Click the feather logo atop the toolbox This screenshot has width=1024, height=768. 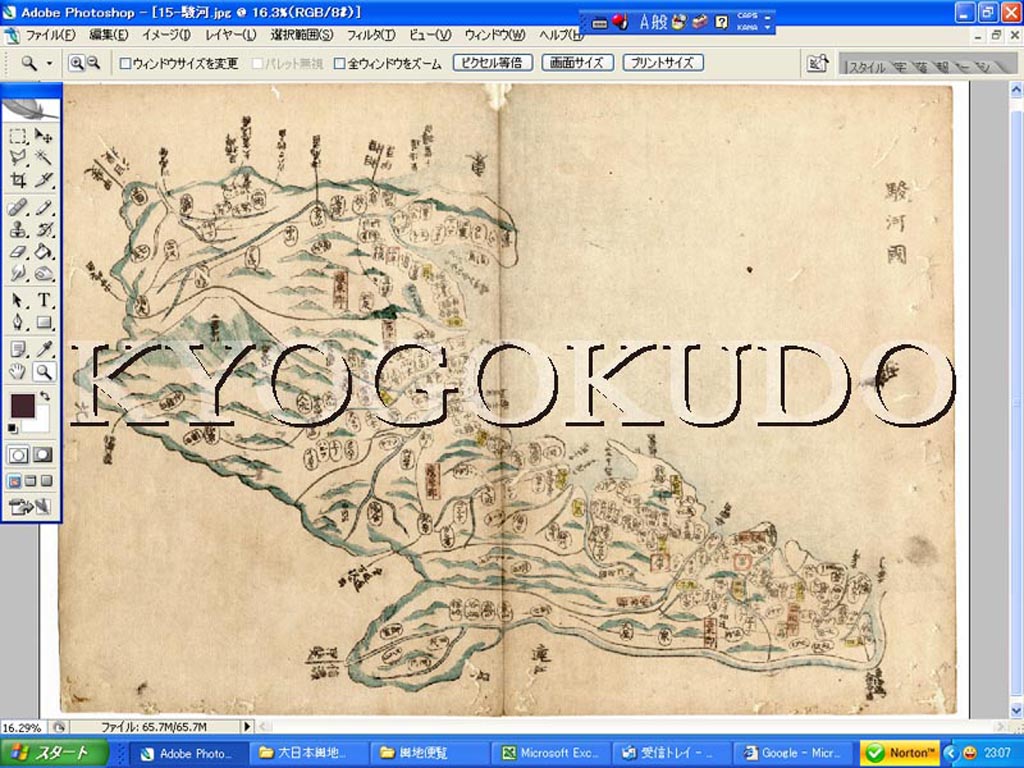click(x=30, y=108)
